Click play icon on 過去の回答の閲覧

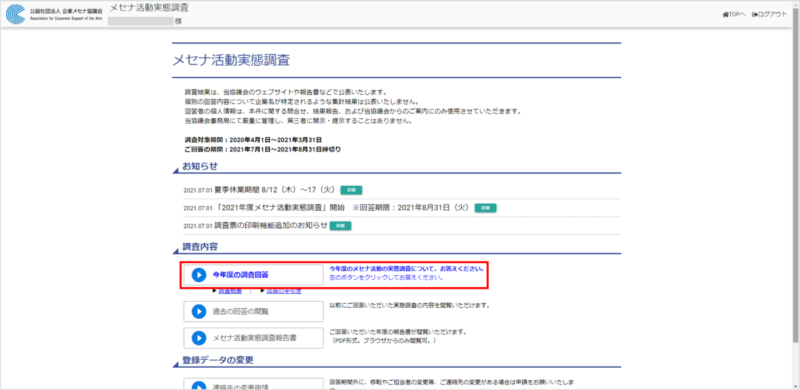point(198,311)
